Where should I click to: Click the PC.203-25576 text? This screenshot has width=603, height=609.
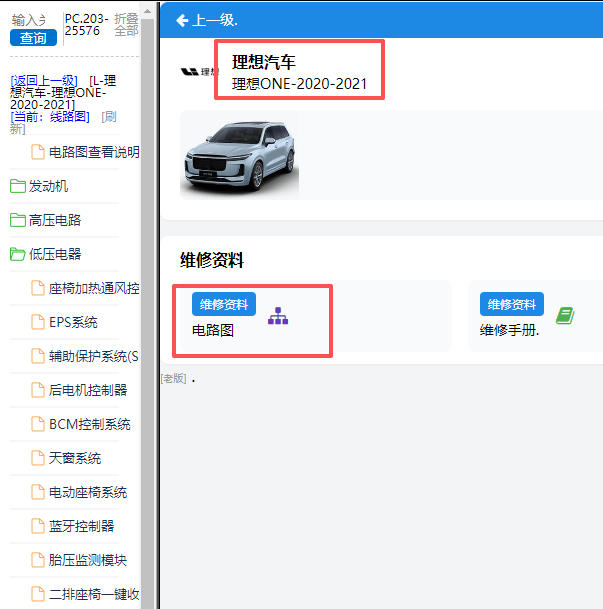click(x=86, y=24)
